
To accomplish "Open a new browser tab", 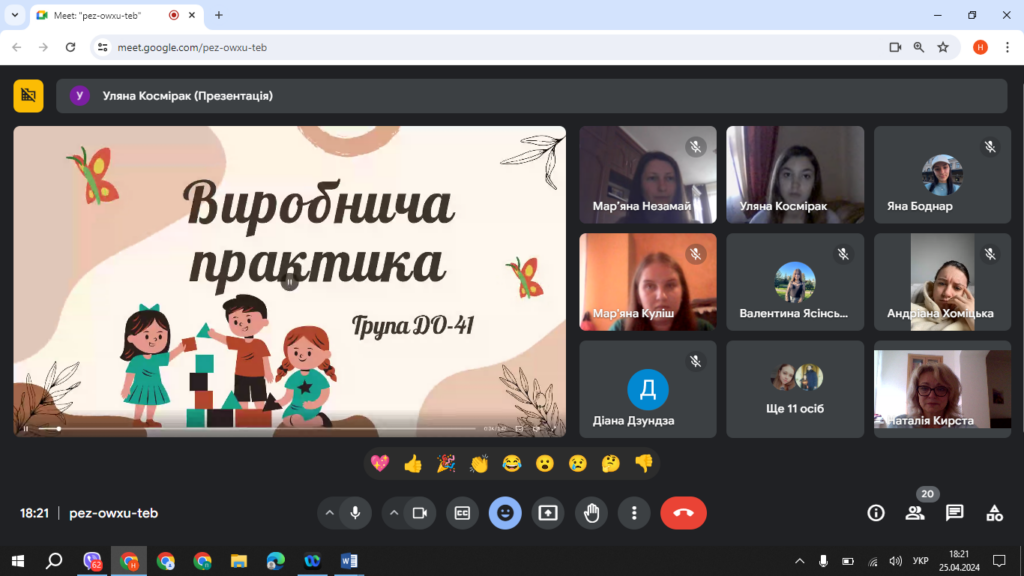I will tap(219, 15).
